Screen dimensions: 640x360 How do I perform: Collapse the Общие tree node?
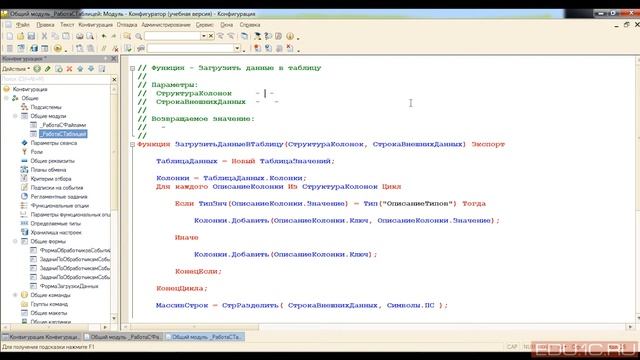click(x=6, y=98)
